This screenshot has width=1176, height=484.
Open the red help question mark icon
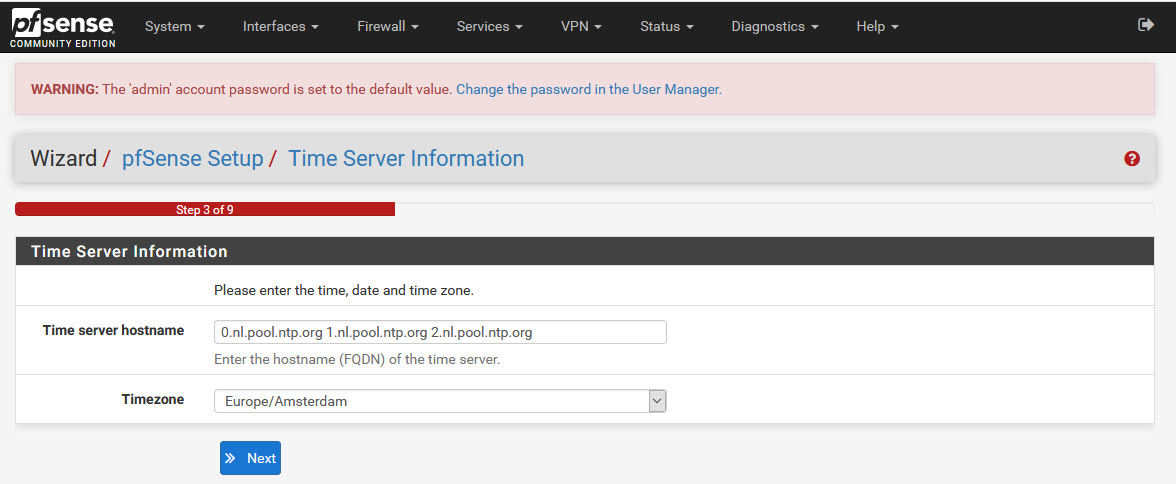tap(1132, 158)
